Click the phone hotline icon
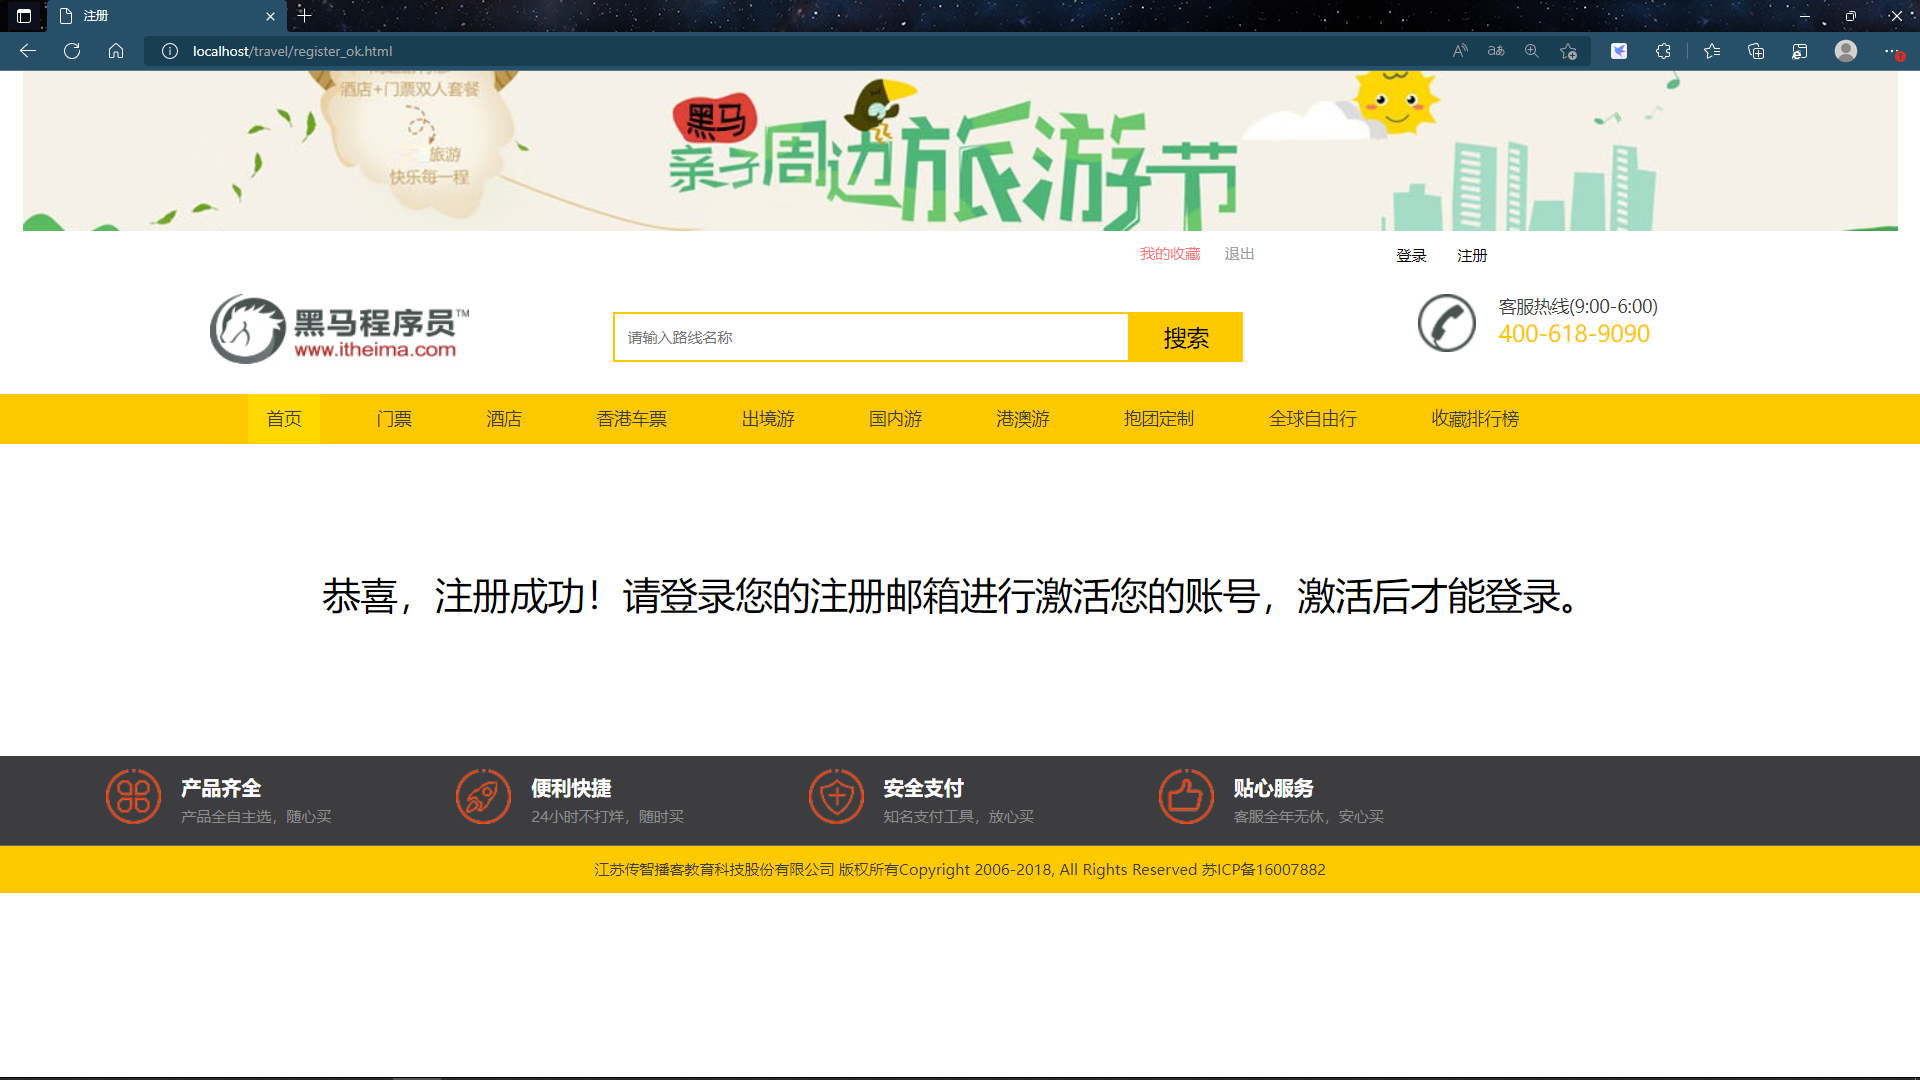This screenshot has height=1080, width=1920. (x=1446, y=323)
